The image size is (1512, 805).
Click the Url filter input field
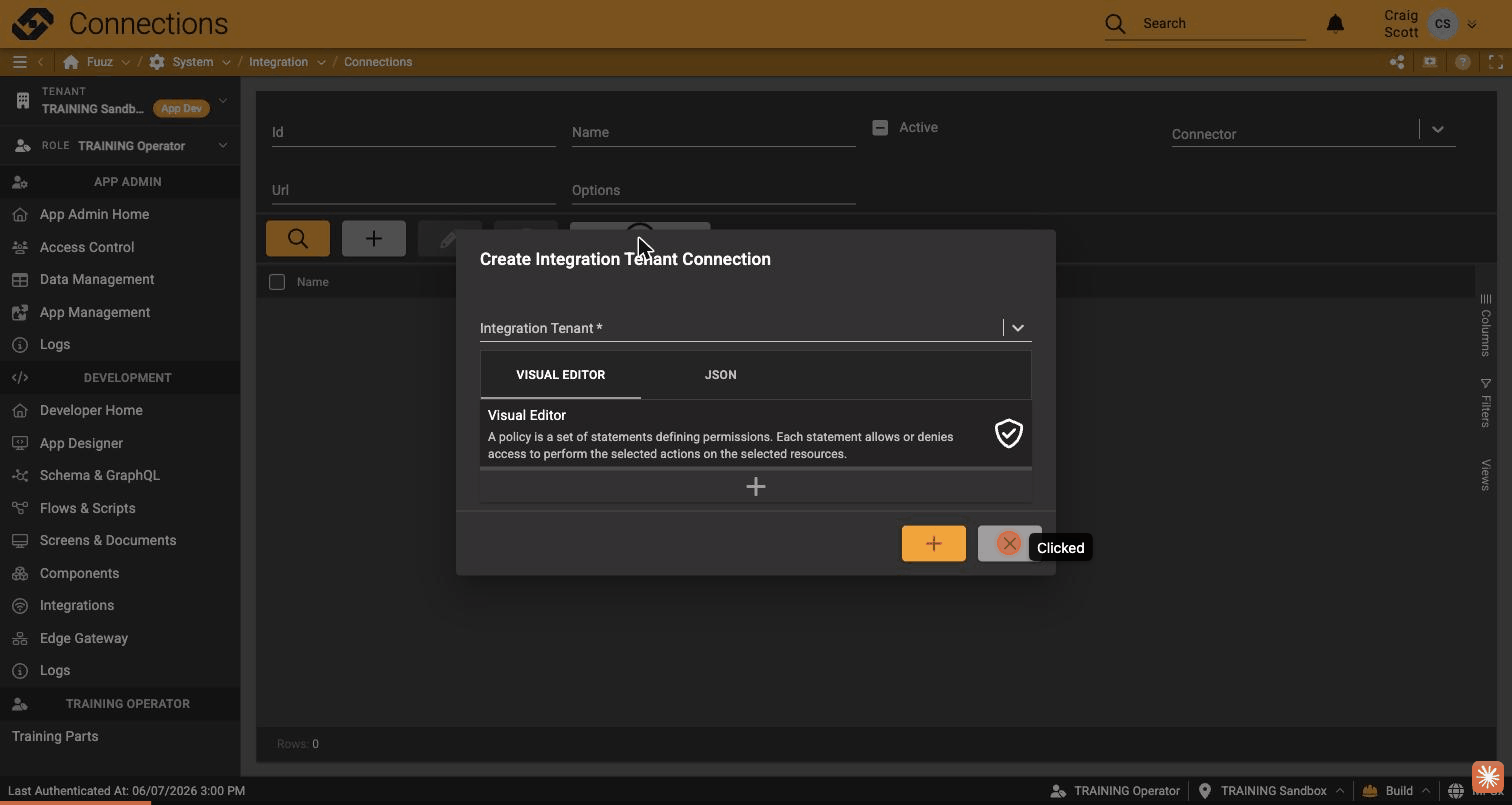point(414,190)
